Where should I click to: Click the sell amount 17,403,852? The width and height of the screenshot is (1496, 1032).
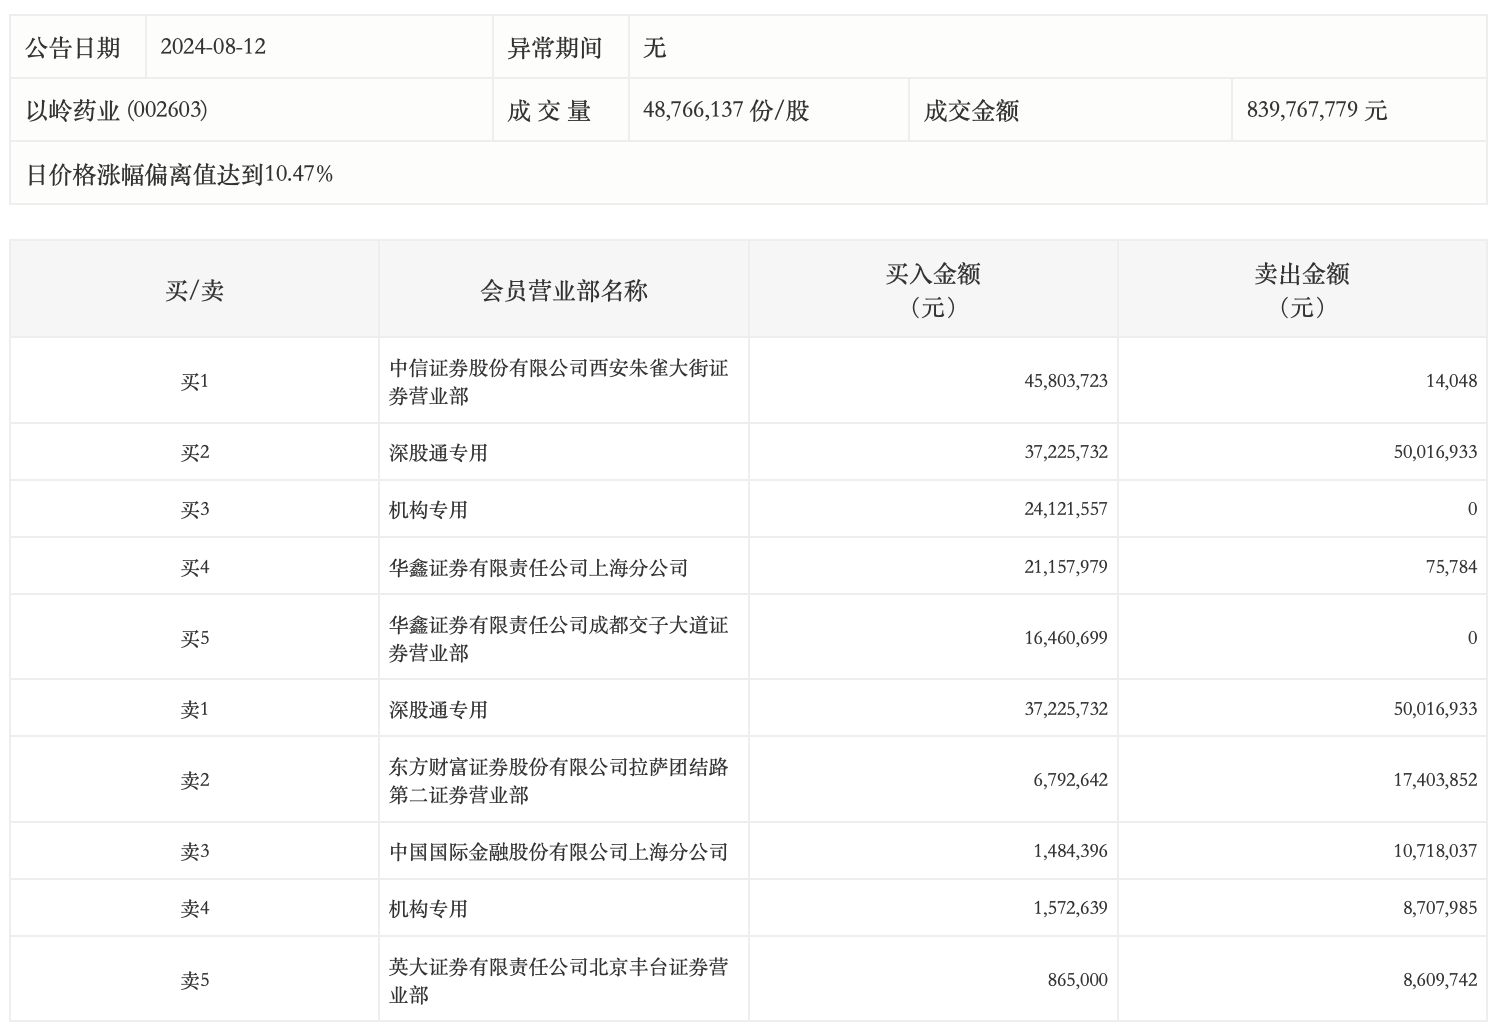pos(1434,780)
